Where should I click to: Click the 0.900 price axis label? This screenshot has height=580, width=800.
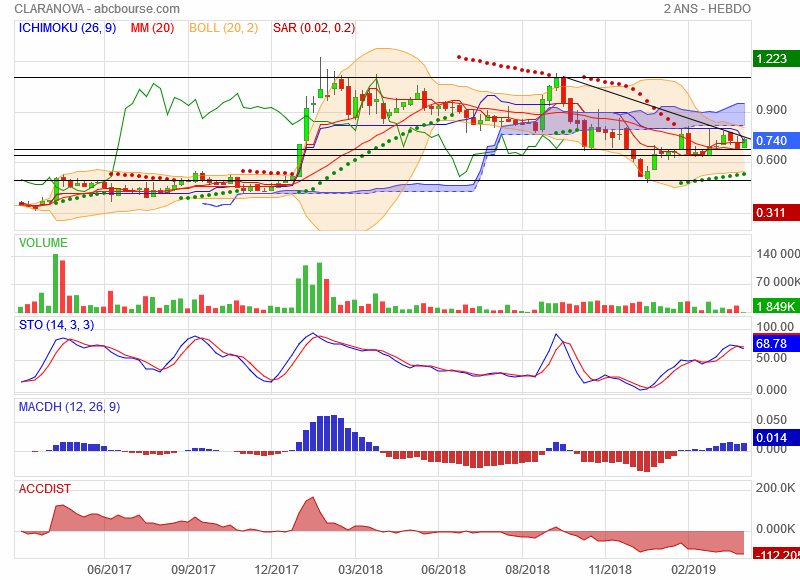point(771,110)
